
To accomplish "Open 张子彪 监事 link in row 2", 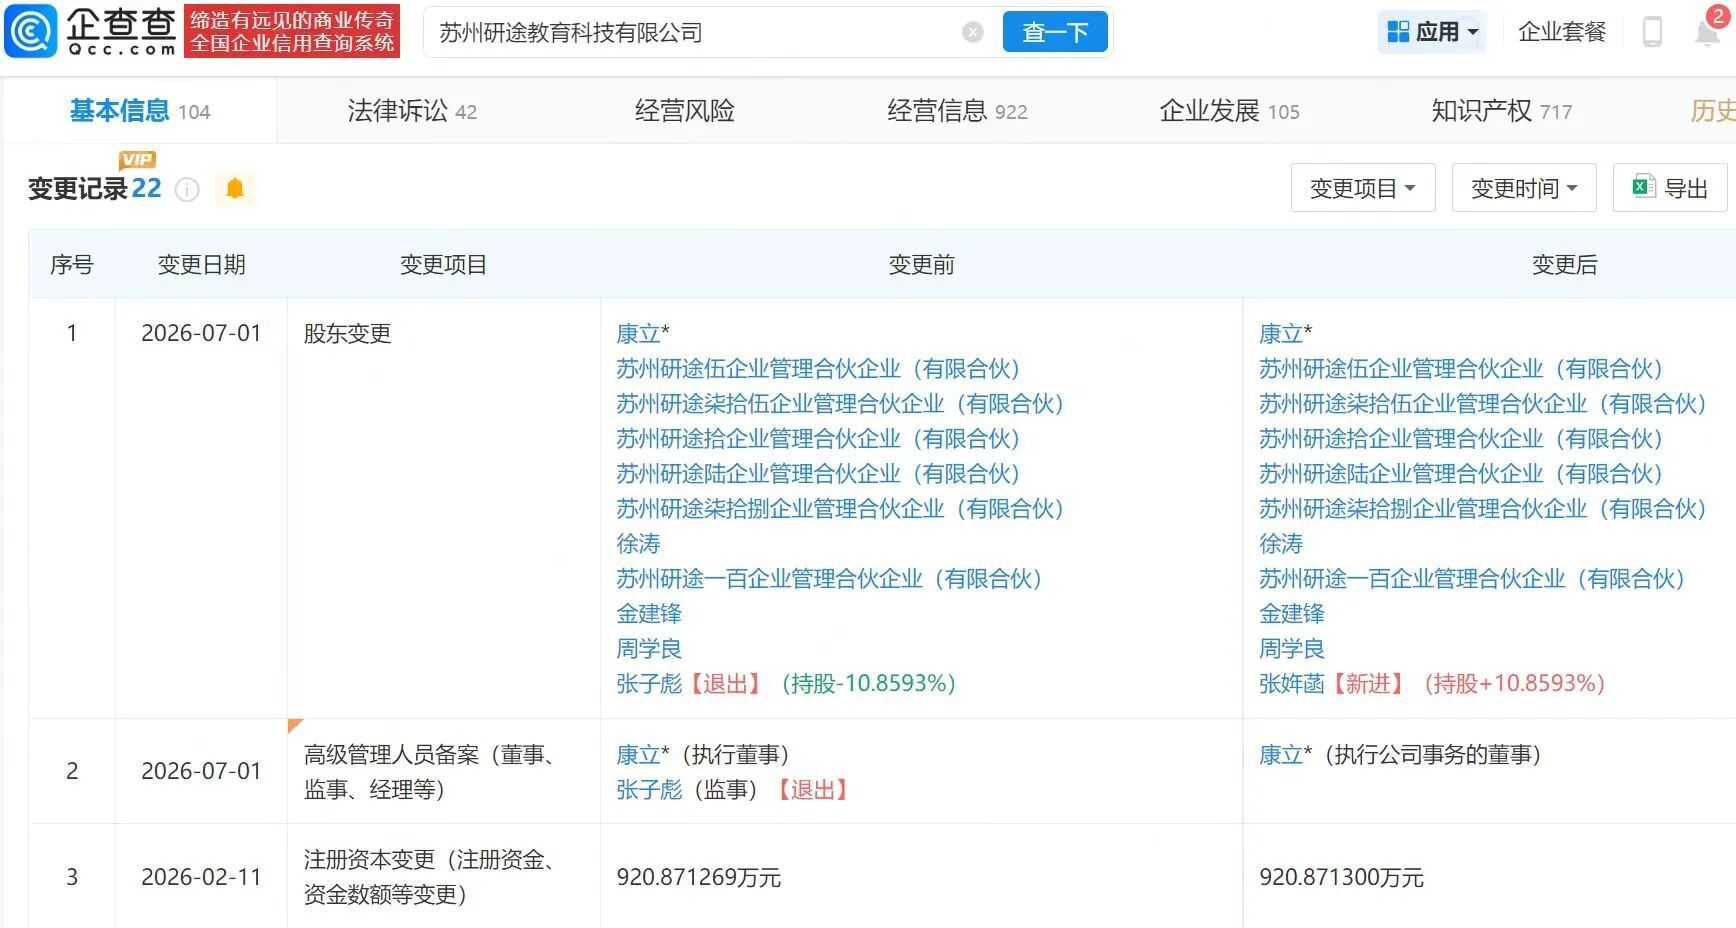I will [x=649, y=790].
